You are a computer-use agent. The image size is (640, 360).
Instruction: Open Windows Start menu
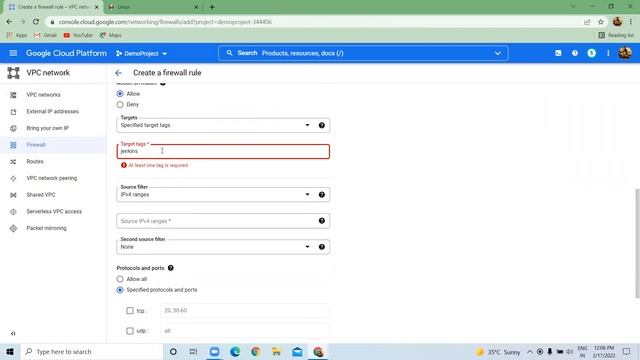click(x=10, y=351)
